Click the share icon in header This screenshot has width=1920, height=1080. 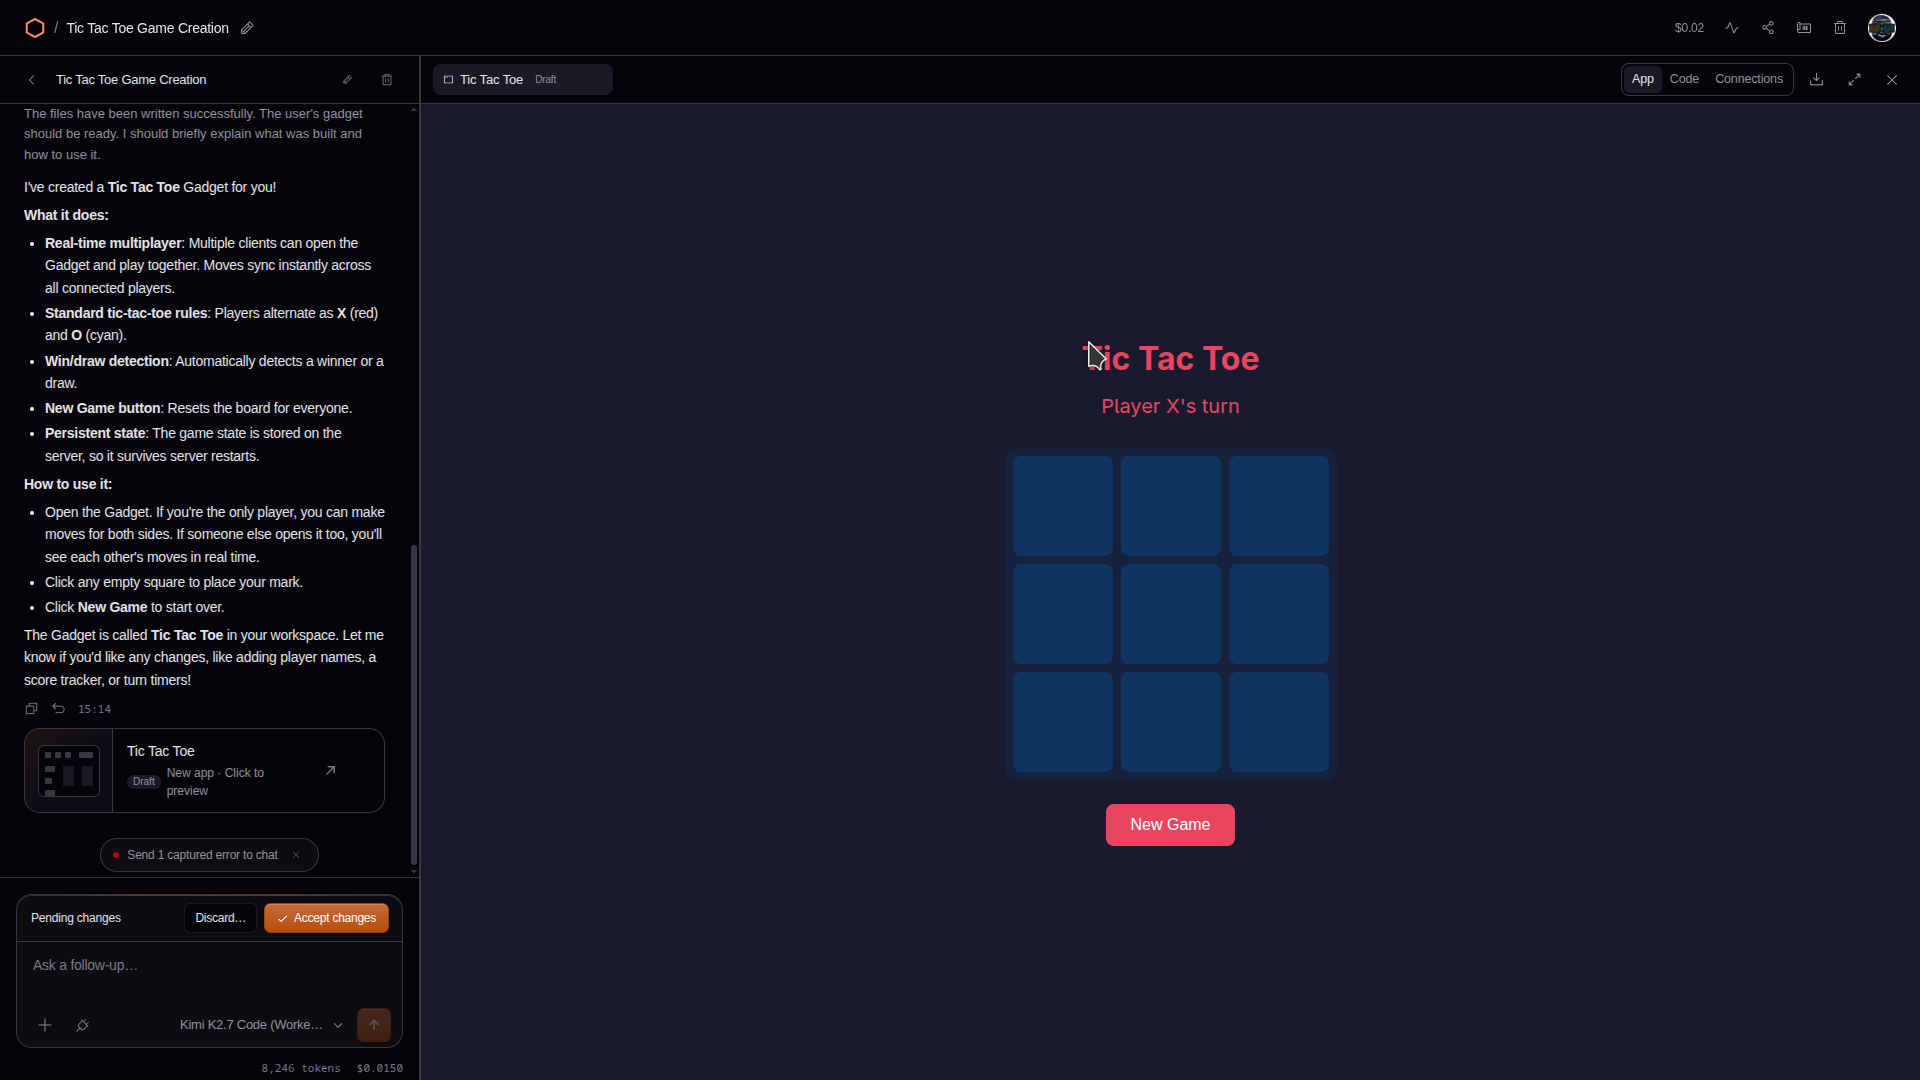pos(1768,28)
